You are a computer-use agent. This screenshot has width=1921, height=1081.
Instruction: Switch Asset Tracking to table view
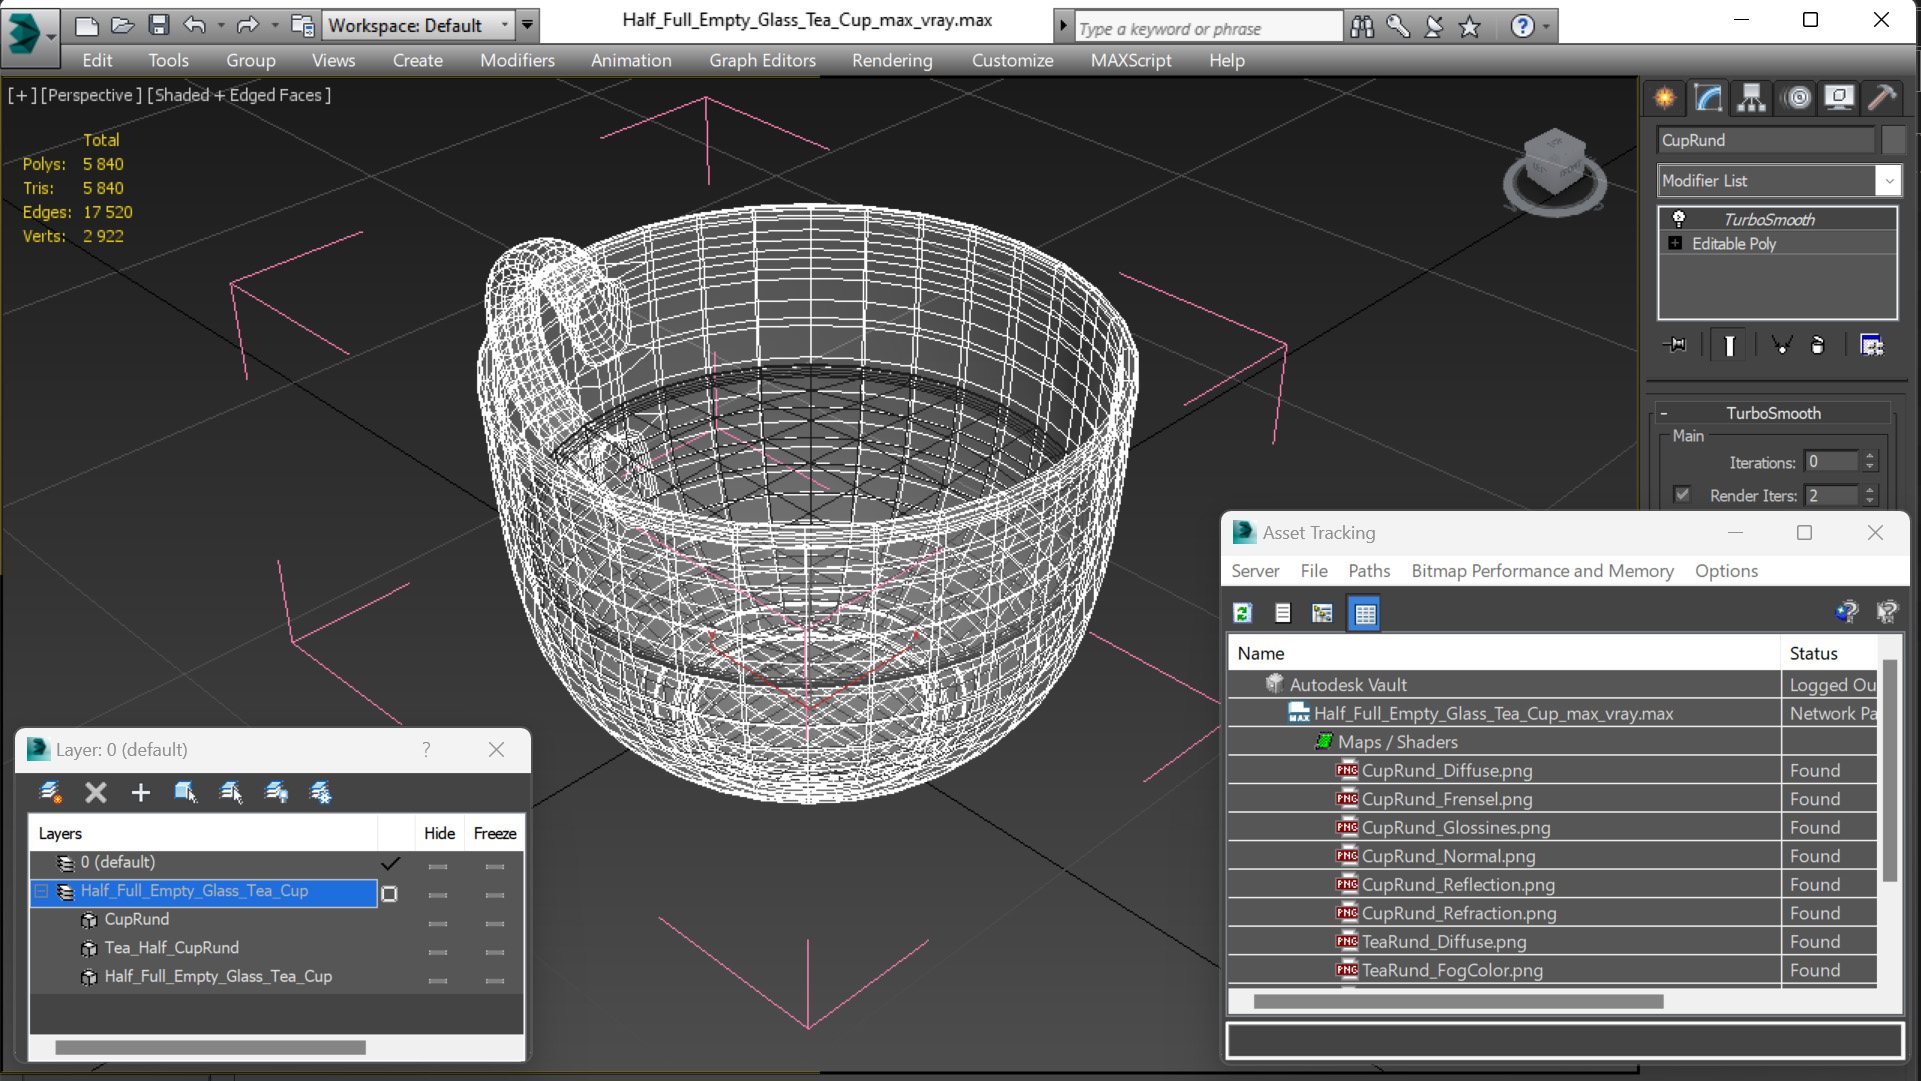point(1364,613)
